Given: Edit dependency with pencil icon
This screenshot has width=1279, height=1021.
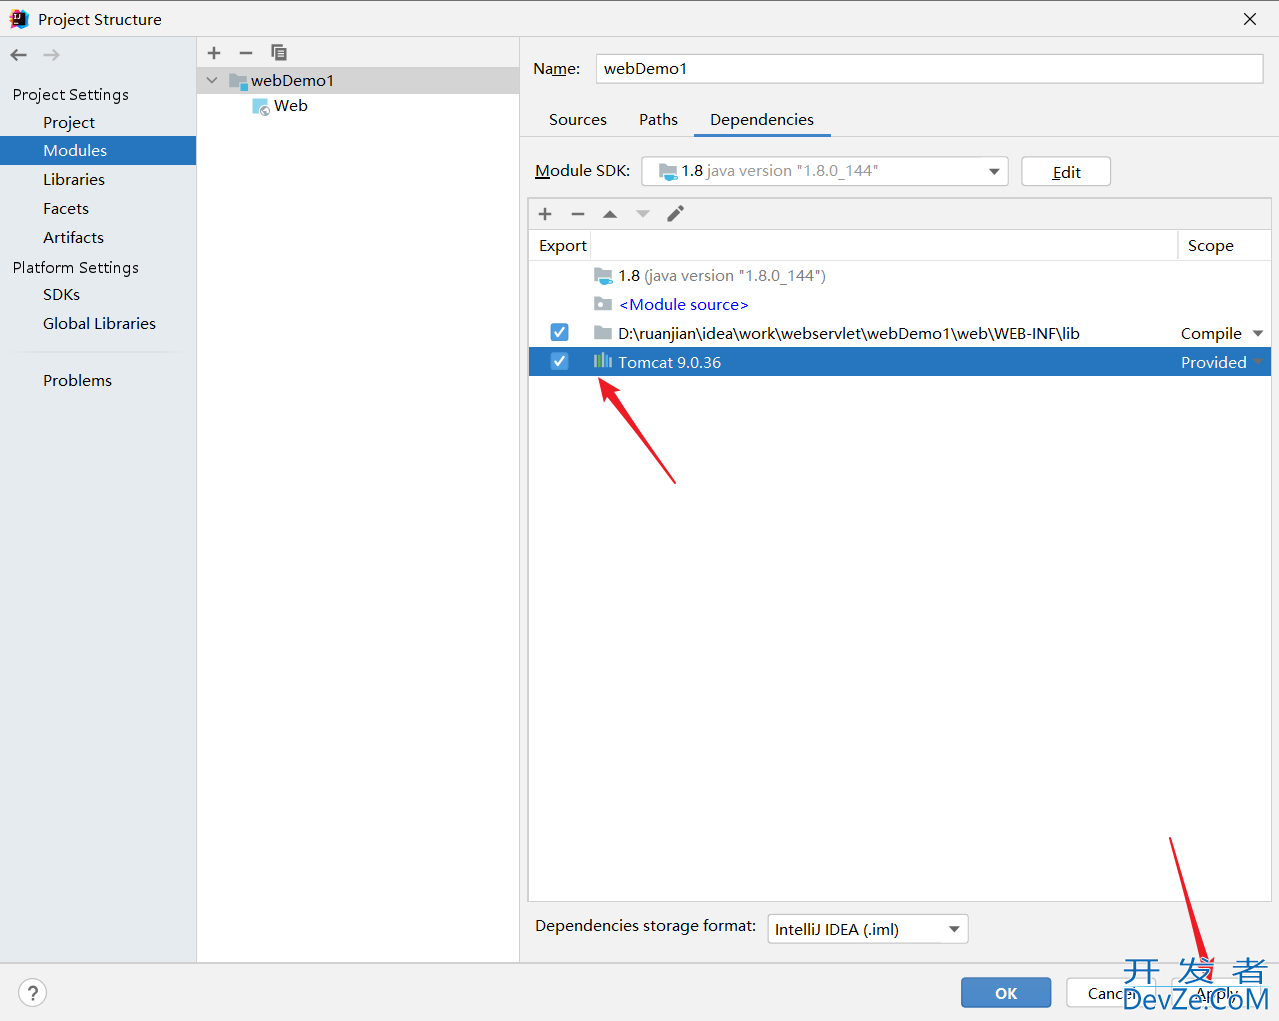Looking at the screenshot, I should click(x=676, y=214).
